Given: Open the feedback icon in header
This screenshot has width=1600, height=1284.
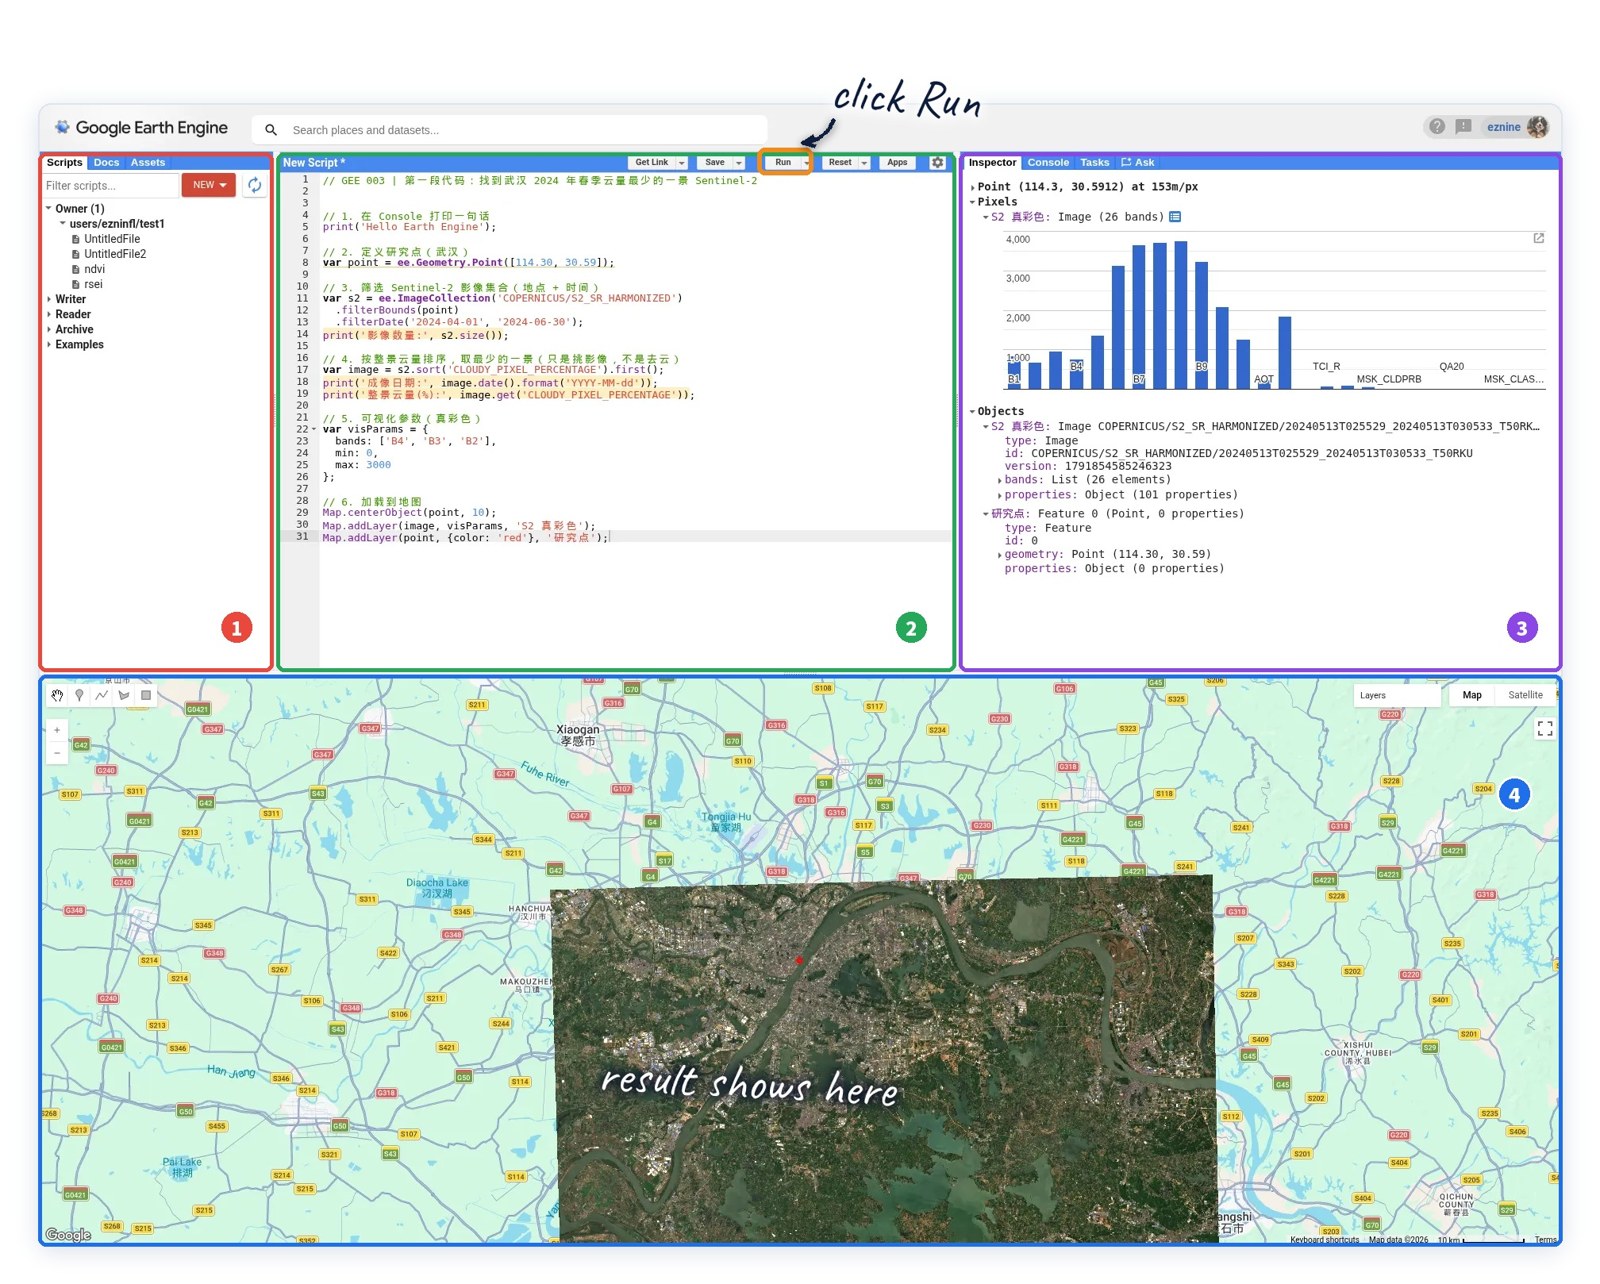Looking at the screenshot, I should (x=1464, y=126).
